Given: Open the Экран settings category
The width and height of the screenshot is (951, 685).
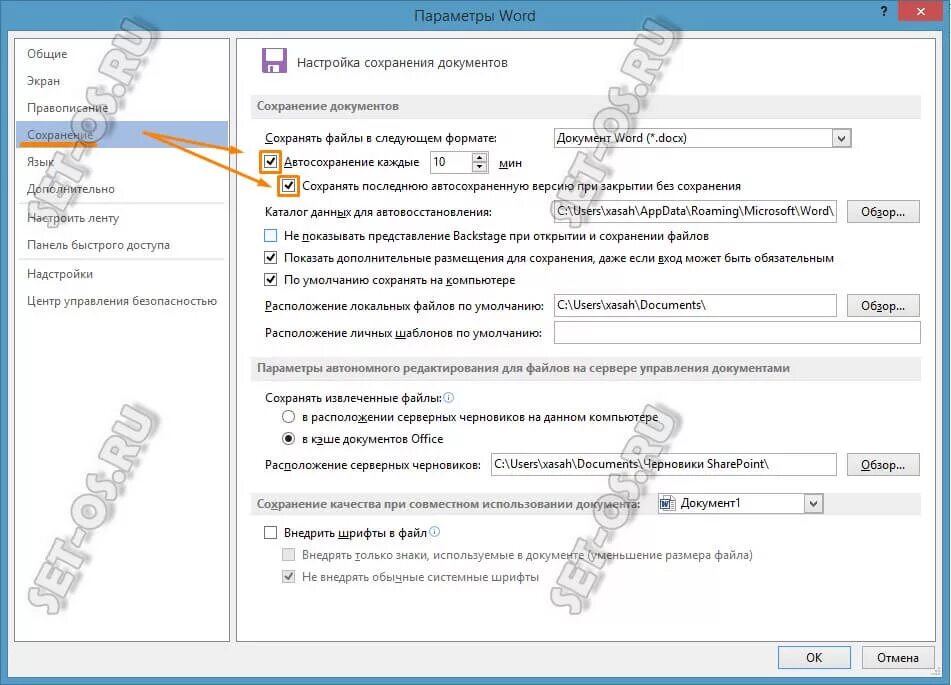Looking at the screenshot, I should (121, 81).
